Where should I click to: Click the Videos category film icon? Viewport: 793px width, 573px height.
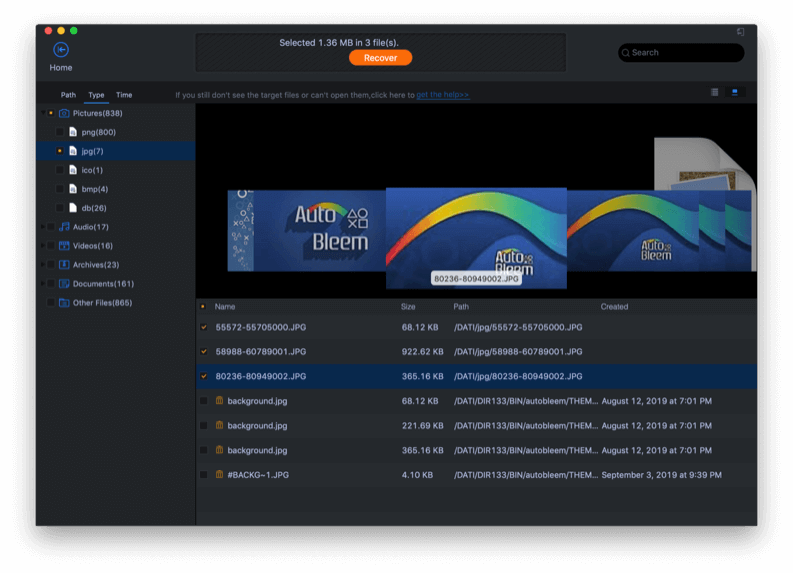(64, 246)
